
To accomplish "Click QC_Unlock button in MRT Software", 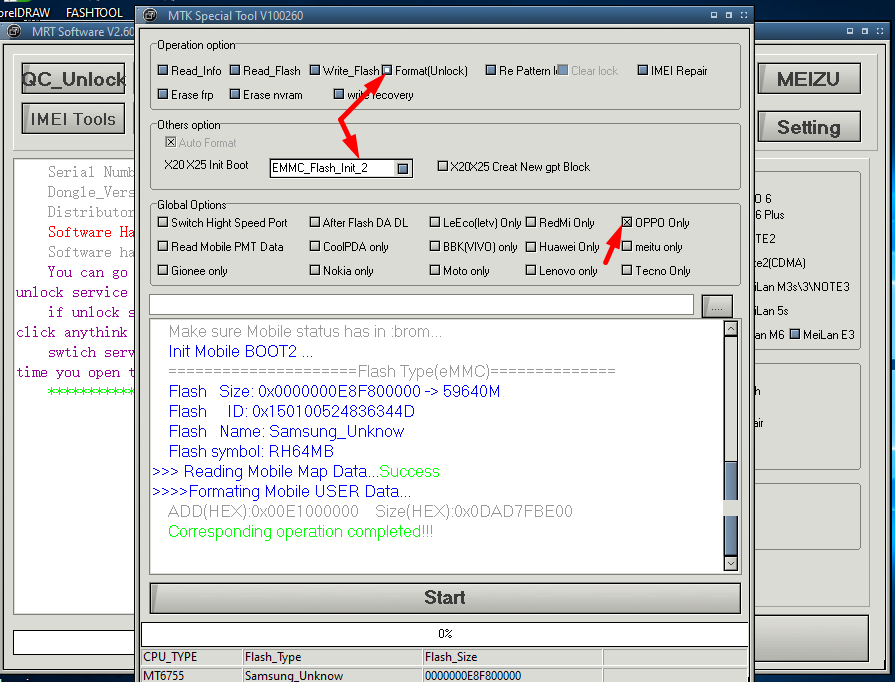I will 73,78.
